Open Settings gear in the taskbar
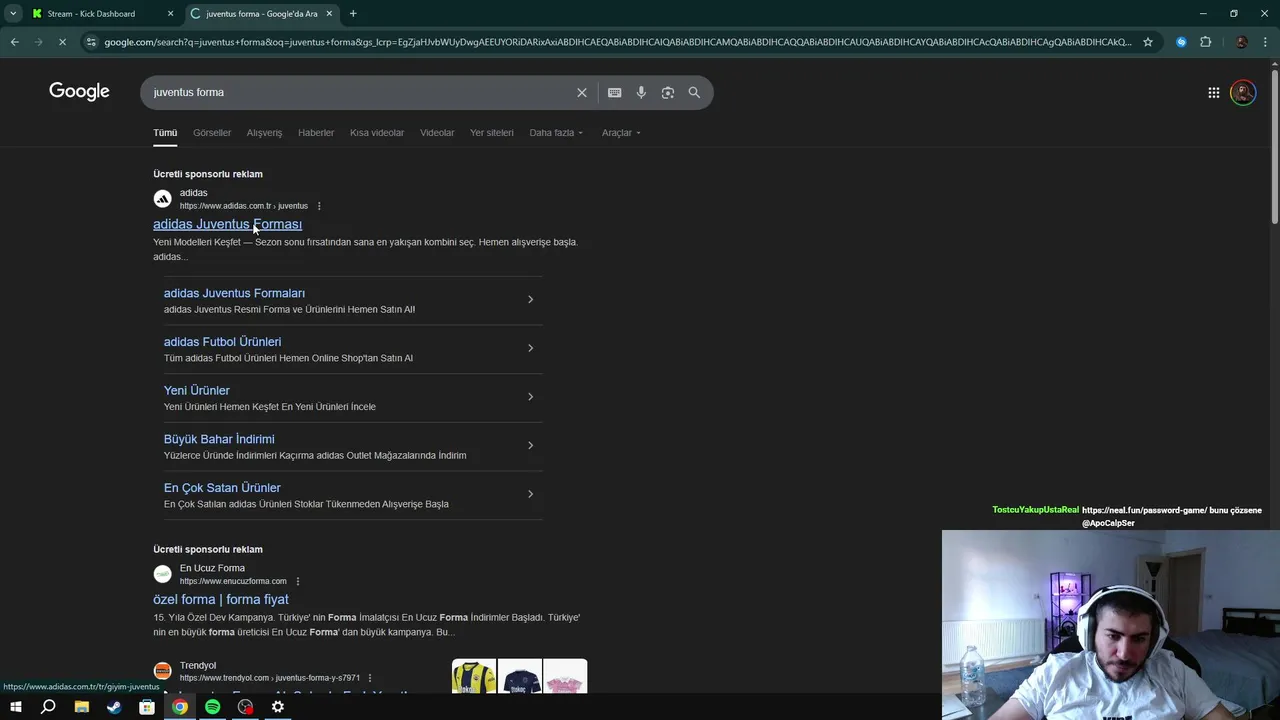Screen dimensions: 1280x720 pyautogui.click(x=278, y=707)
